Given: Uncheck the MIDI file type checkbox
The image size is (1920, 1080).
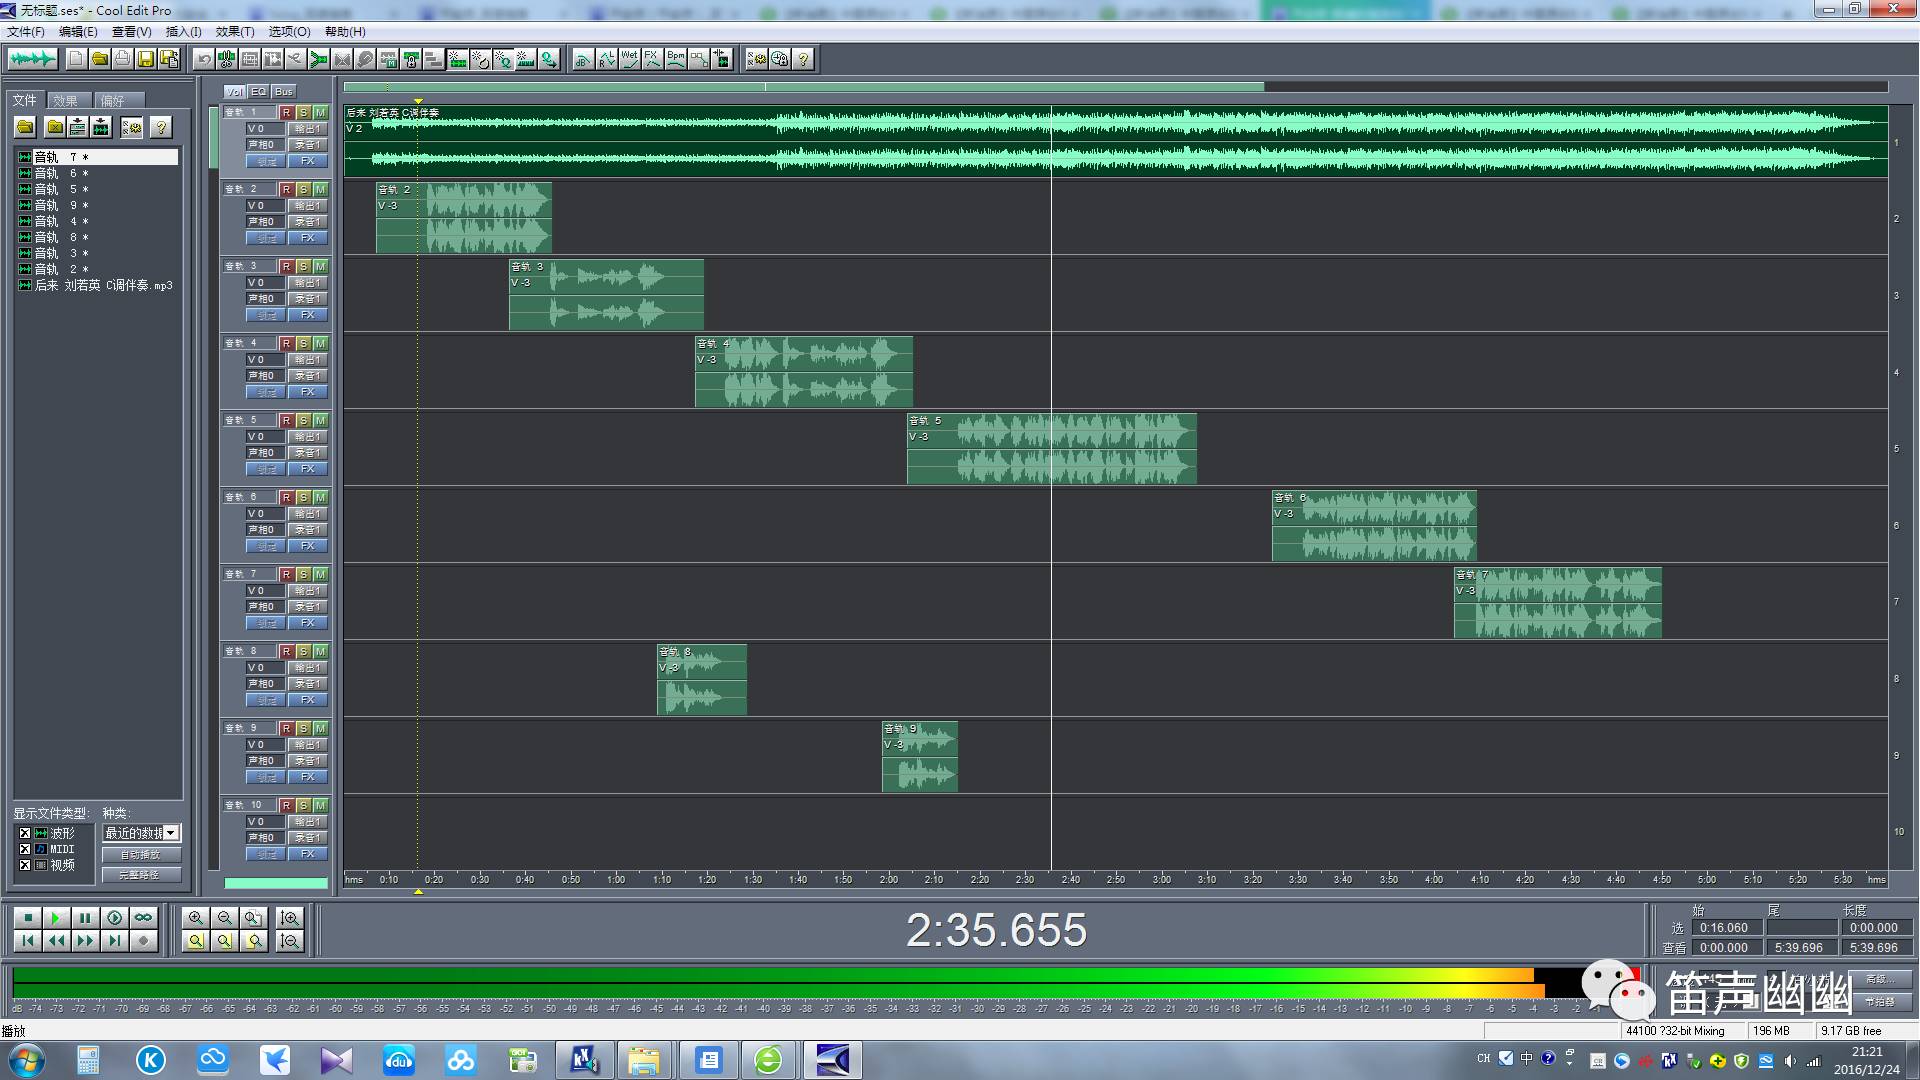Looking at the screenshot, I should click(x=25, y=849).
